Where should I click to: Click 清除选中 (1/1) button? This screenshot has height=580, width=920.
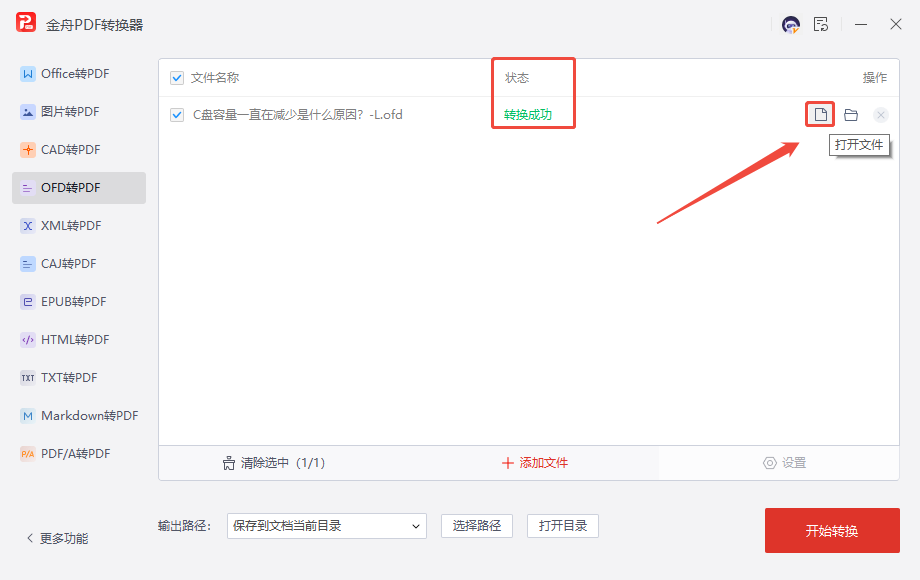point(273,463)
